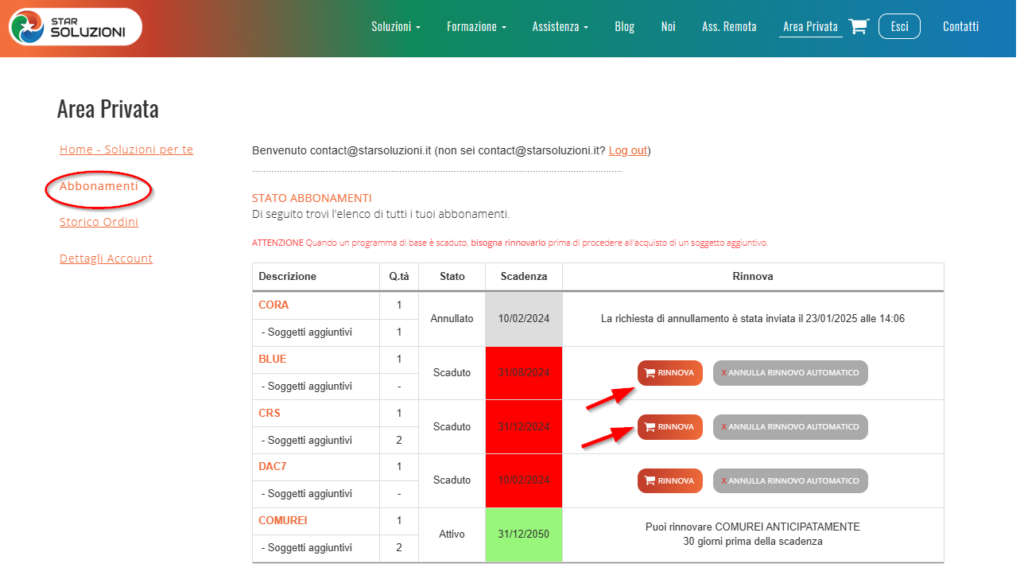This screenshot has width=1024, height=587.
Task: Open the CRS subscription link
Action: pos(269,413)
